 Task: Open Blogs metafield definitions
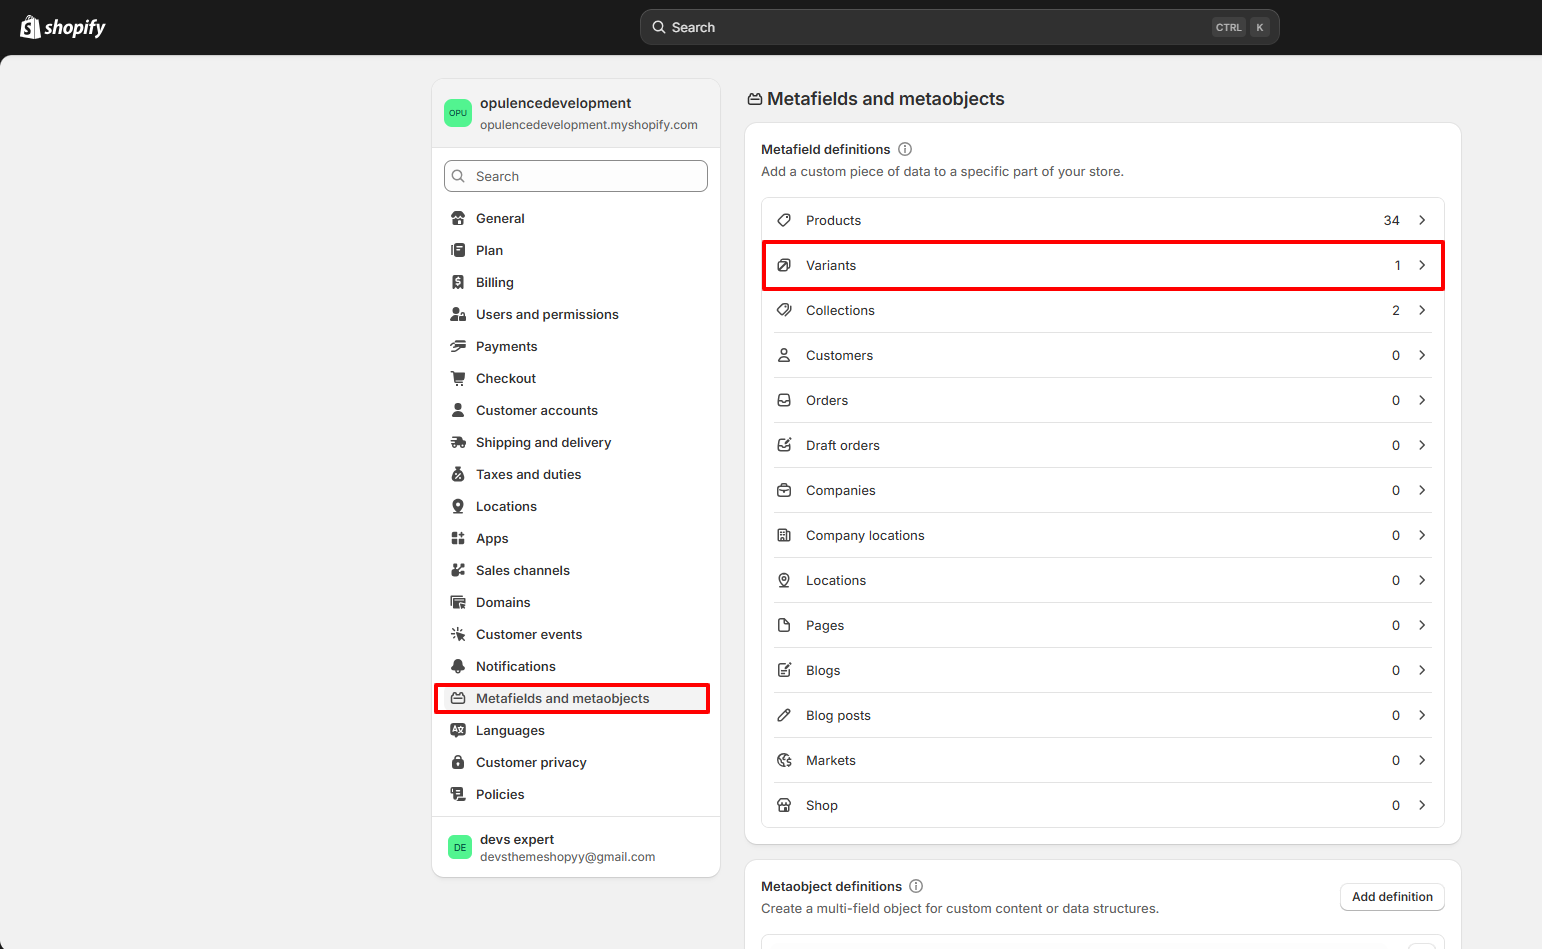pyautogui.click(x=1103, y=670)
